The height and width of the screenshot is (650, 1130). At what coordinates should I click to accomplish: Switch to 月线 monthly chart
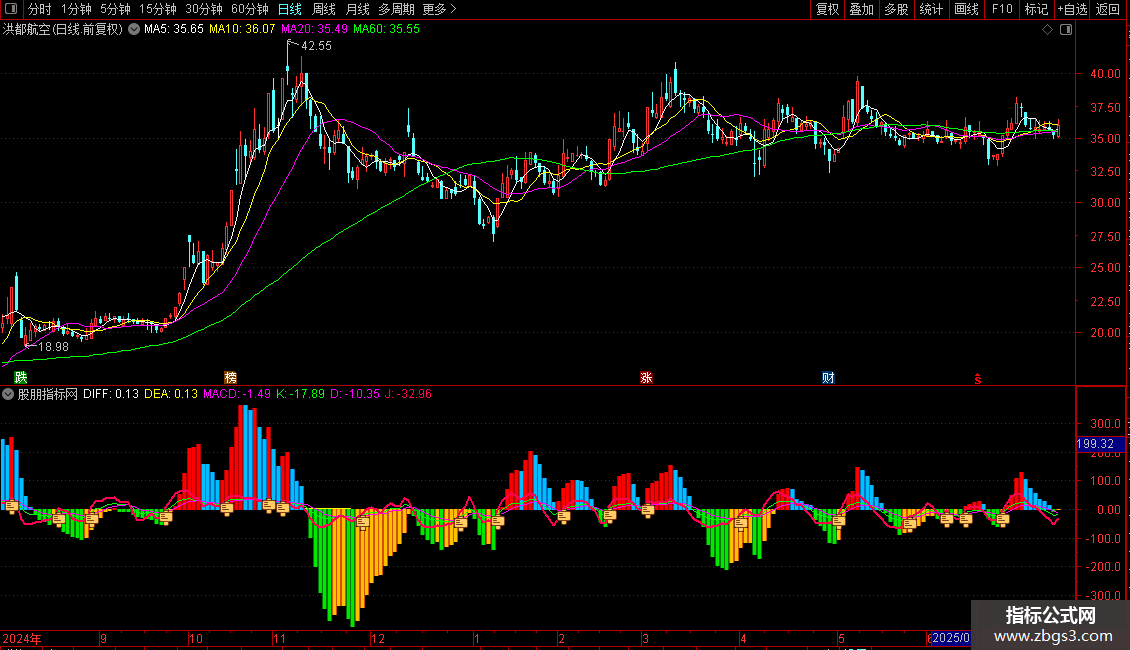click(357, 9)
